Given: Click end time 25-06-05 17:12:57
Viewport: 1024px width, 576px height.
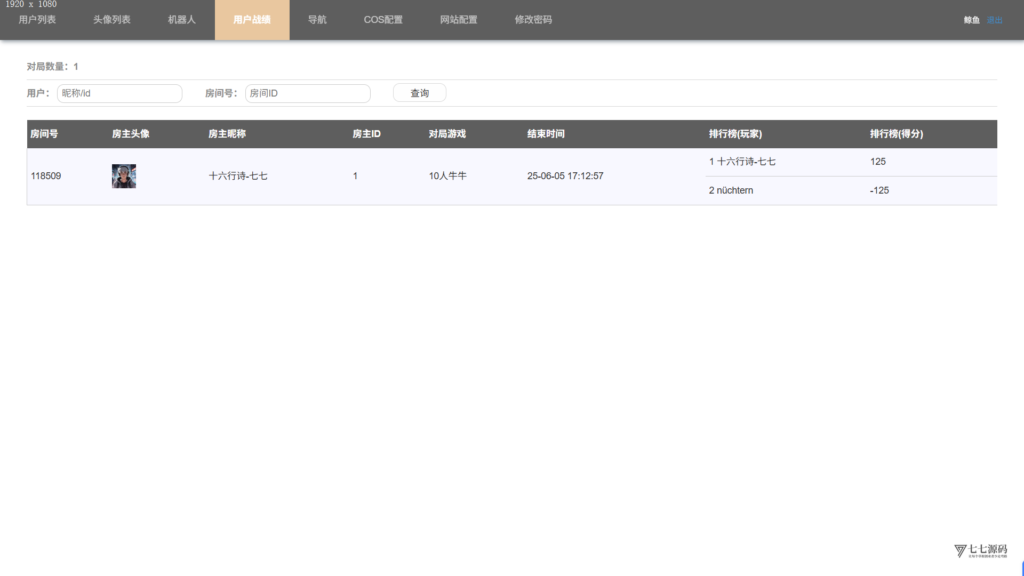Looking at the screenshot, I should point(565,176).
